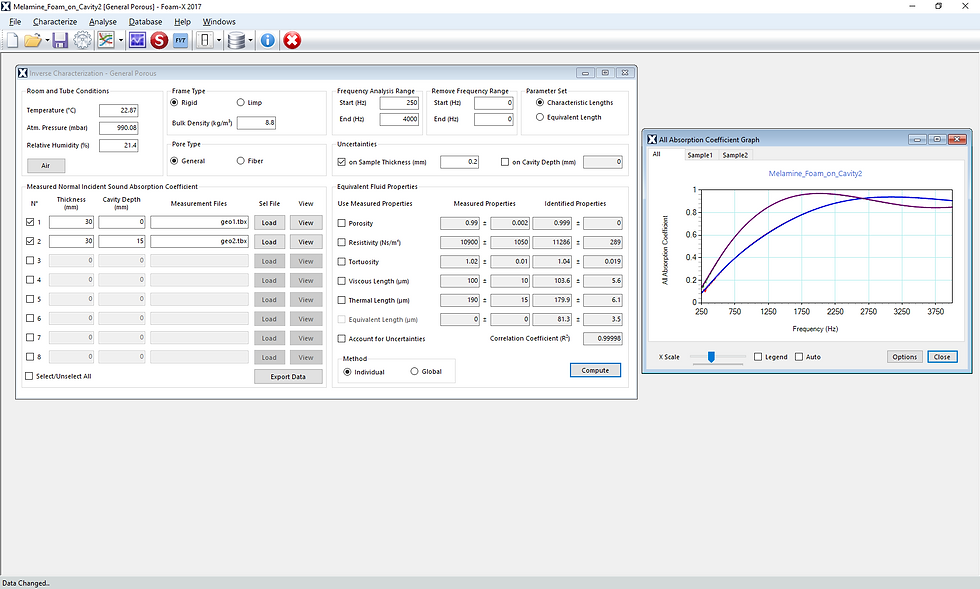Select the All tab in the graph window
Image resolution: width=980 pixels, height=589 pixels.
656,154
